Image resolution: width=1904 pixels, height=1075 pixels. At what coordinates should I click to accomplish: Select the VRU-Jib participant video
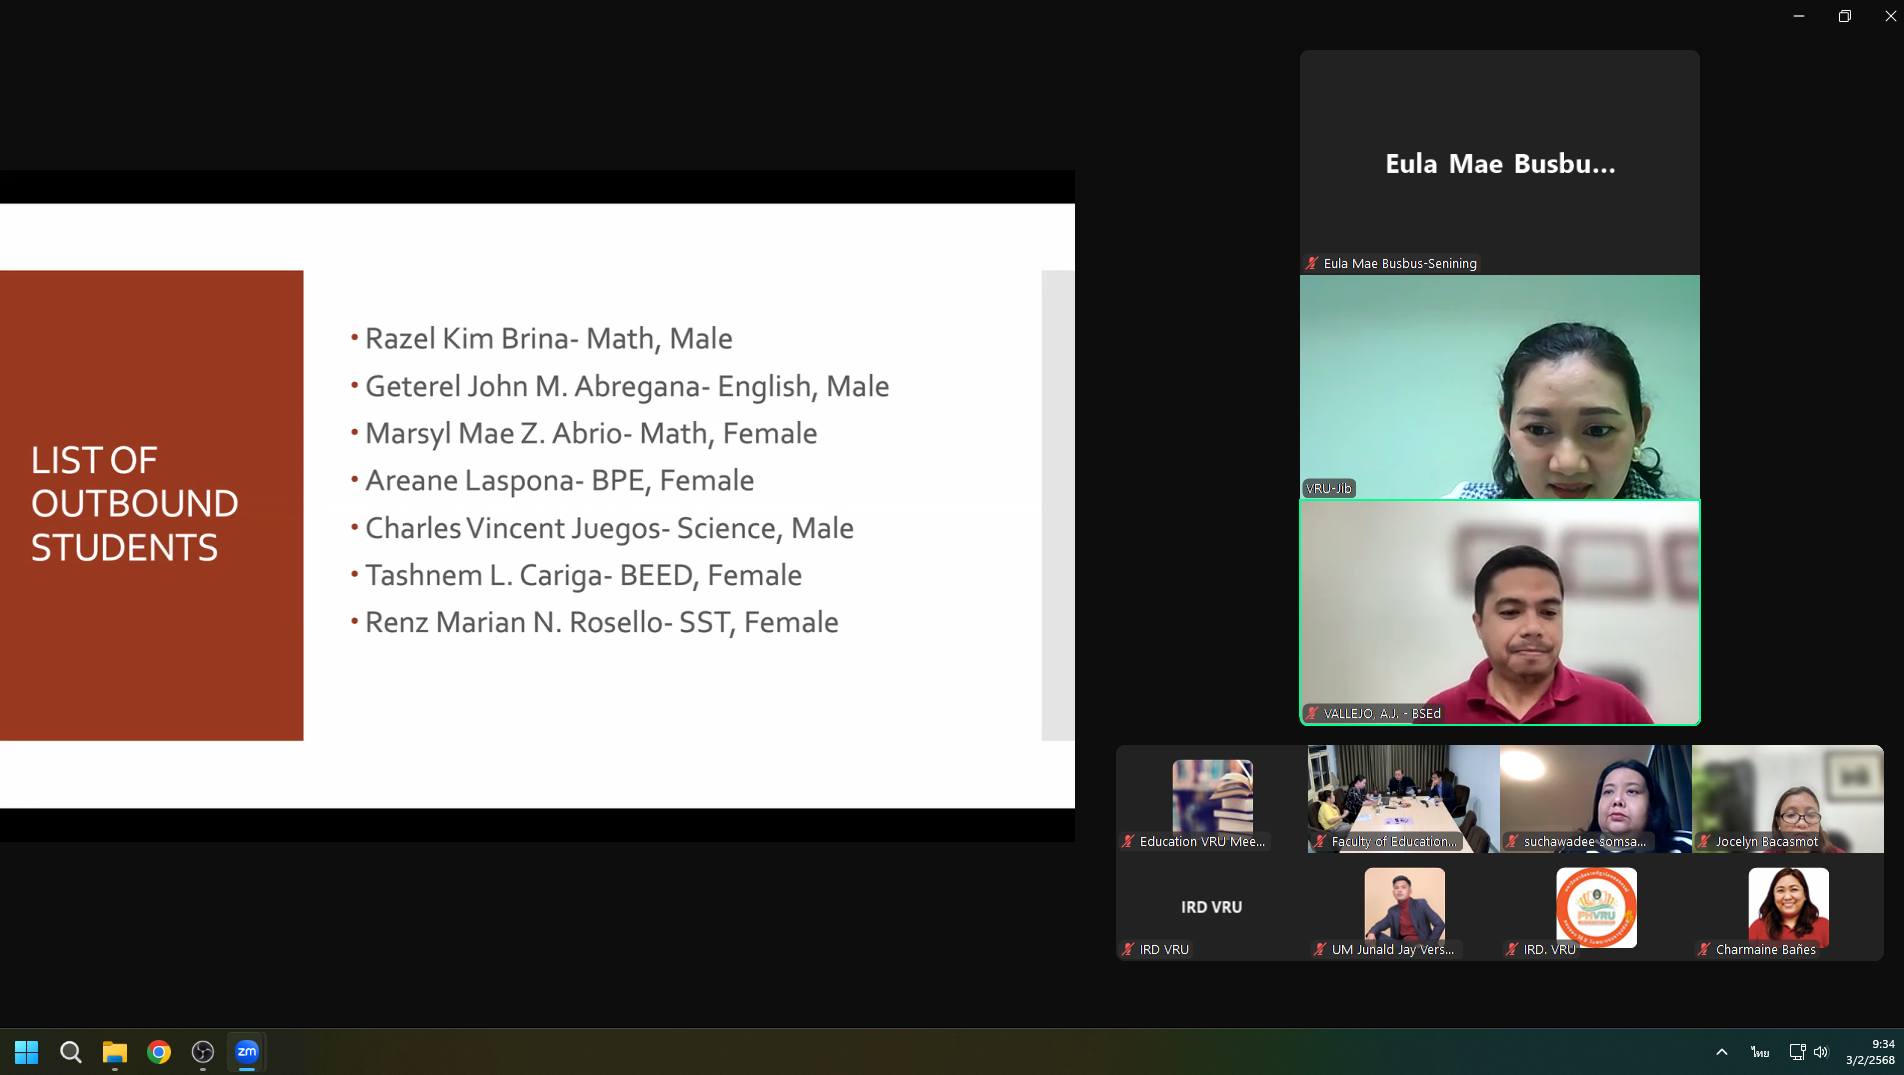point(1499,387)
